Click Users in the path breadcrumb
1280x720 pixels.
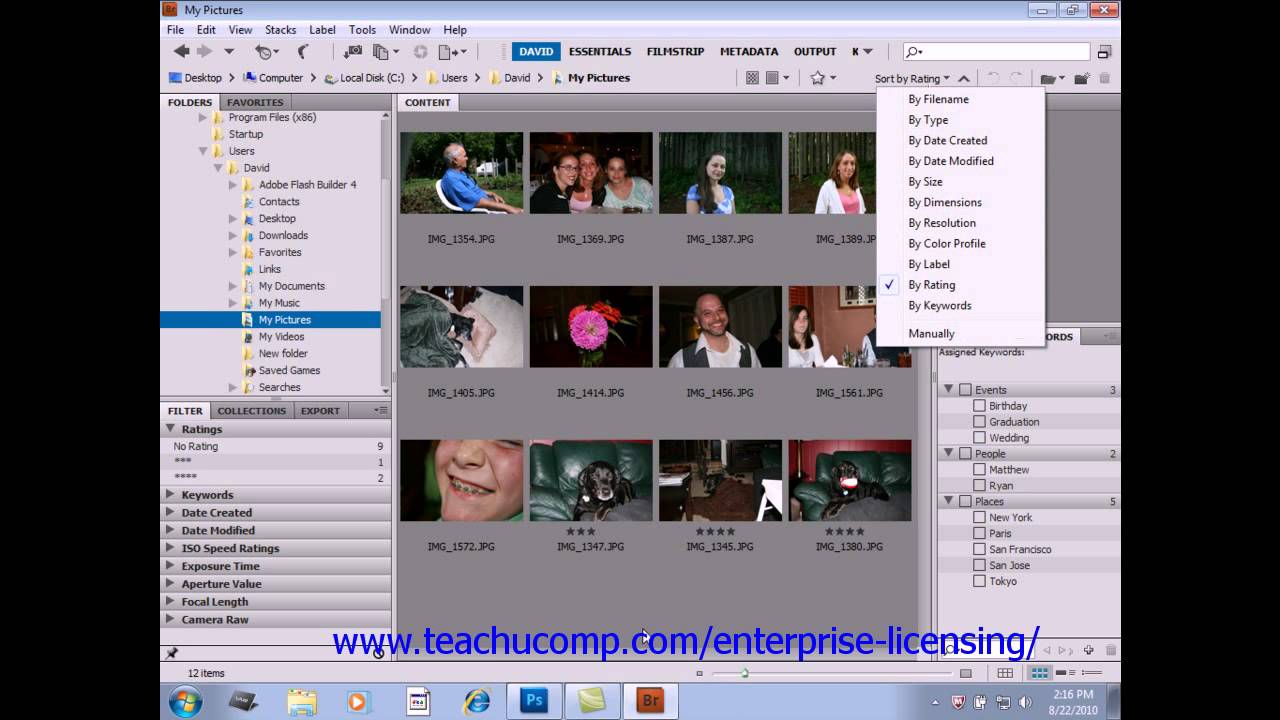click(x=454, y=78)
